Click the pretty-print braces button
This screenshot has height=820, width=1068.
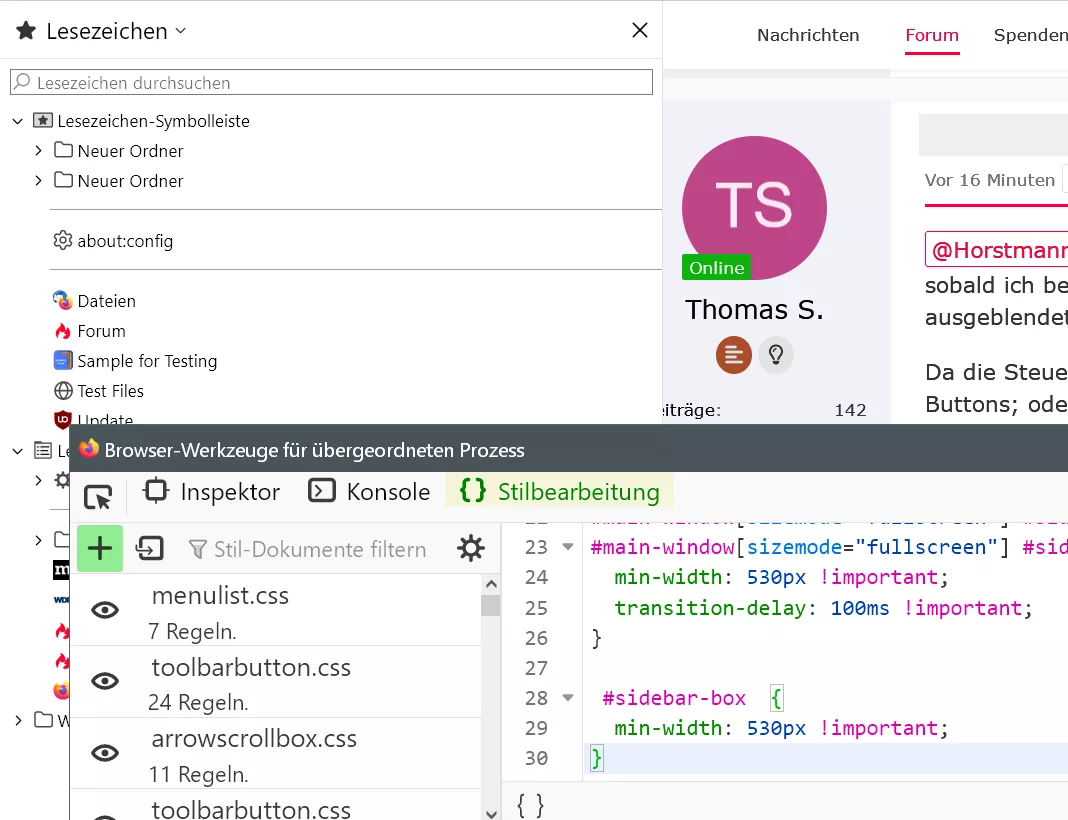point(530,806)
